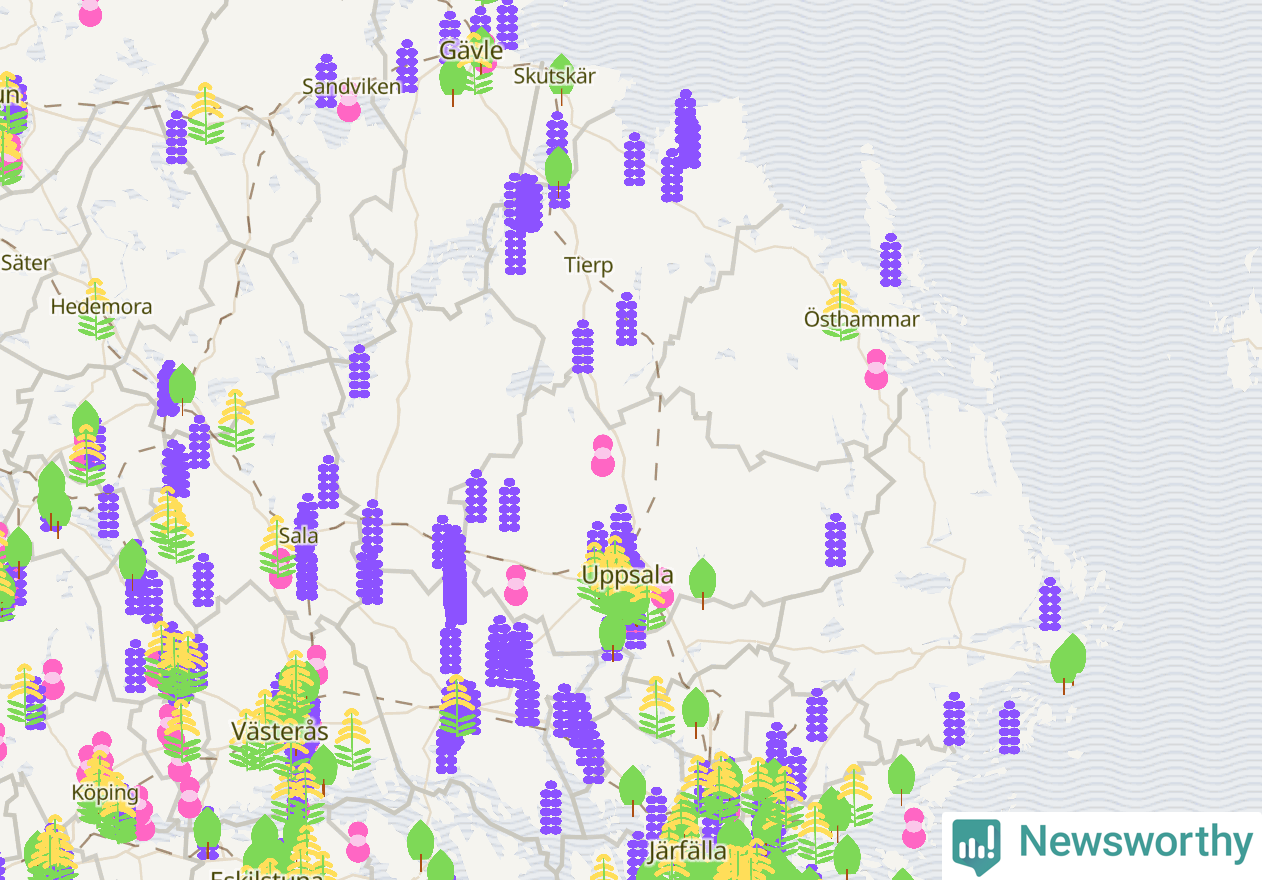Select the green tree on the eastern coast
The image size is (1262, 880).
[1068, 662]
